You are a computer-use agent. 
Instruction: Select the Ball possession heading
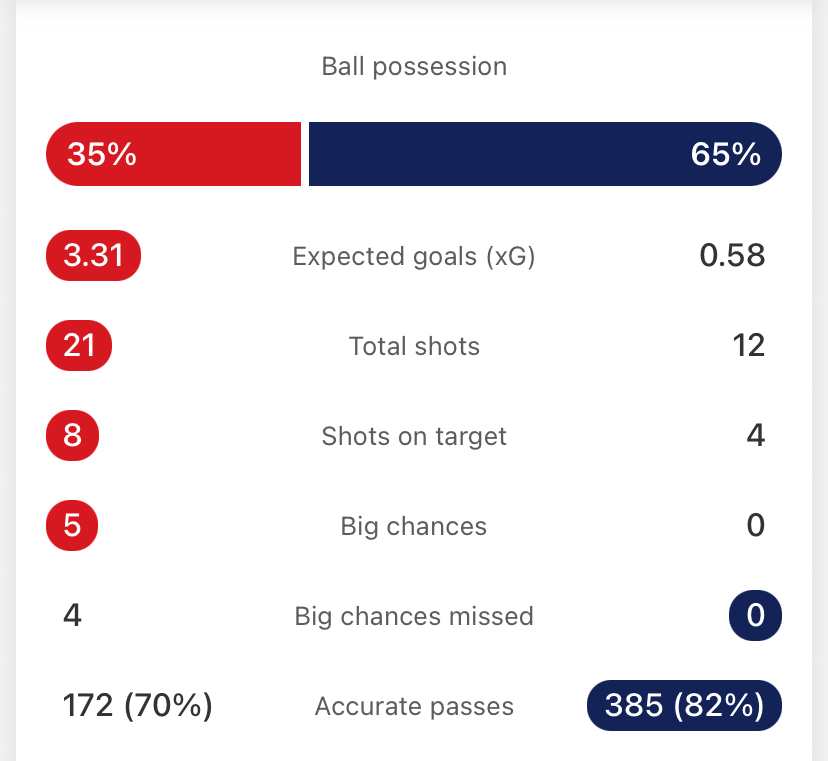pos(414,67)
